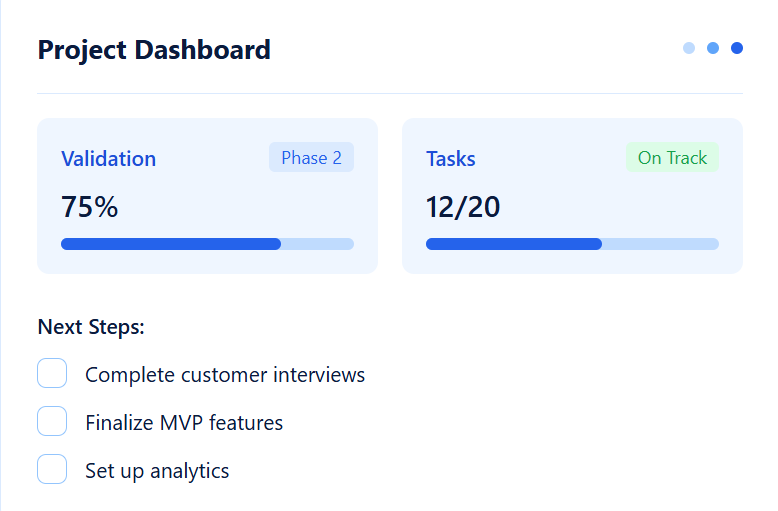Click the Next Steps label
Viewport: 778px width, 511px height.
click(x=91, y=327)
